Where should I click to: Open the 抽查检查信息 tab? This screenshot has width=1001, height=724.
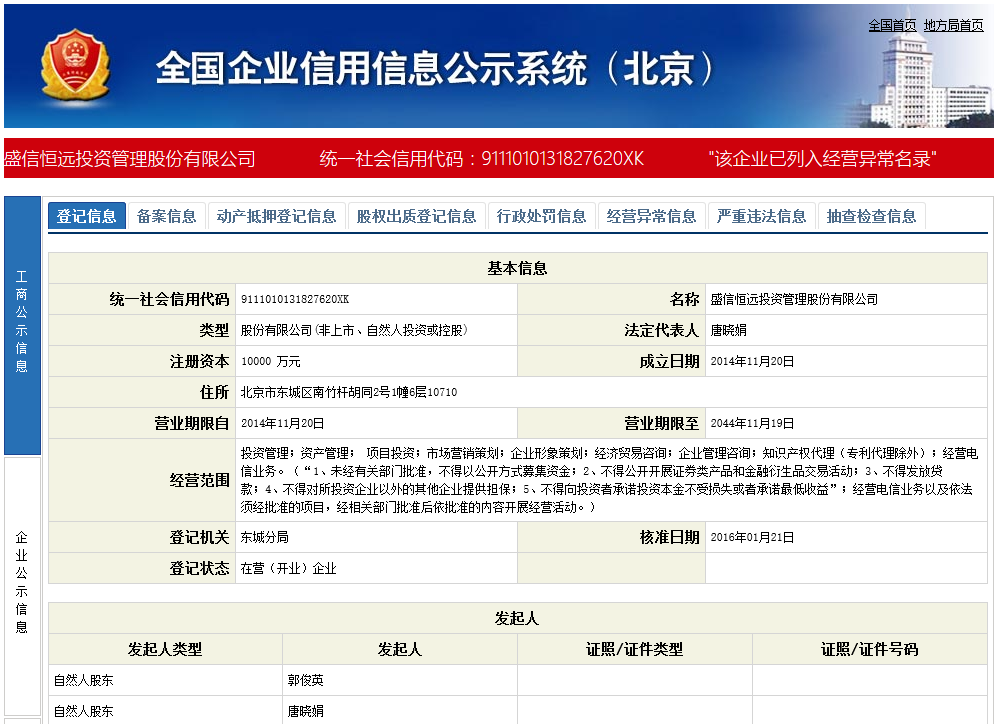coord(871,216)
